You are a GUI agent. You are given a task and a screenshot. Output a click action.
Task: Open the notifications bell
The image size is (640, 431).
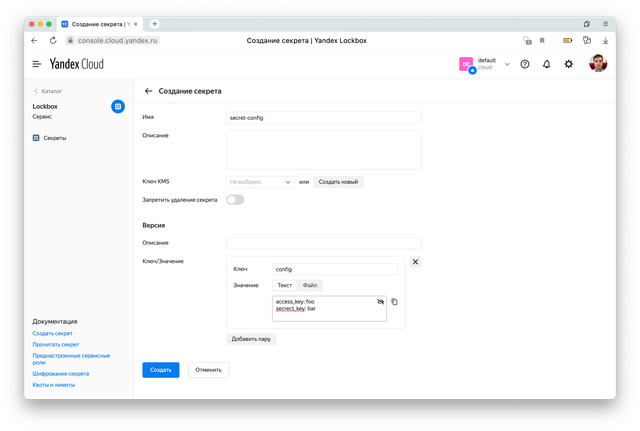point(546,64)
